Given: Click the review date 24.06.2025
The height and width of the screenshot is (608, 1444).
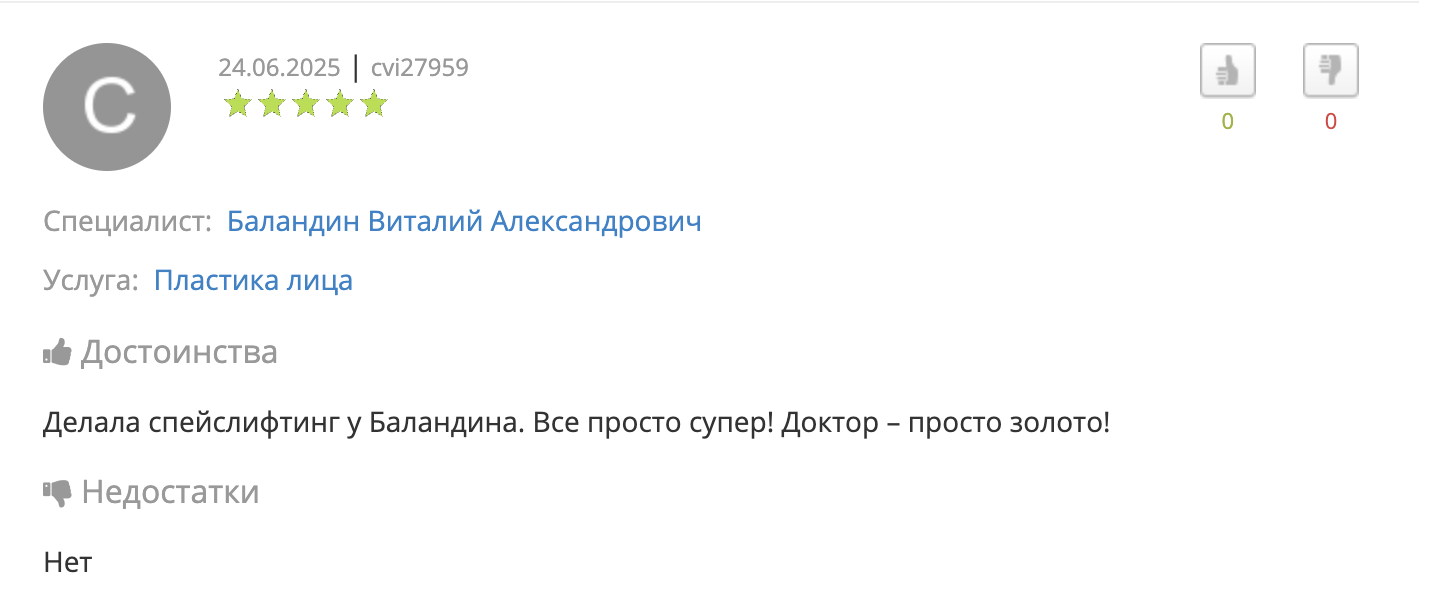Looking at the screenshot, I should pos(279,68).
